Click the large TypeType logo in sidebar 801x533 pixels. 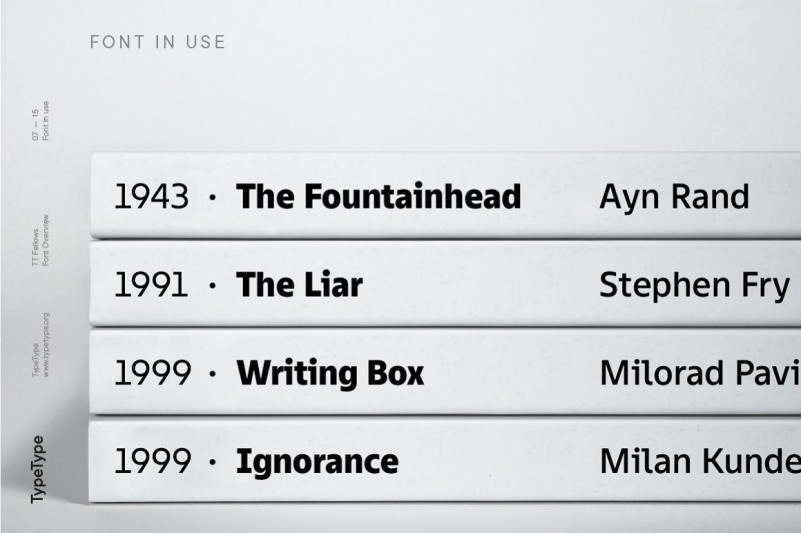tap(38, 469)
